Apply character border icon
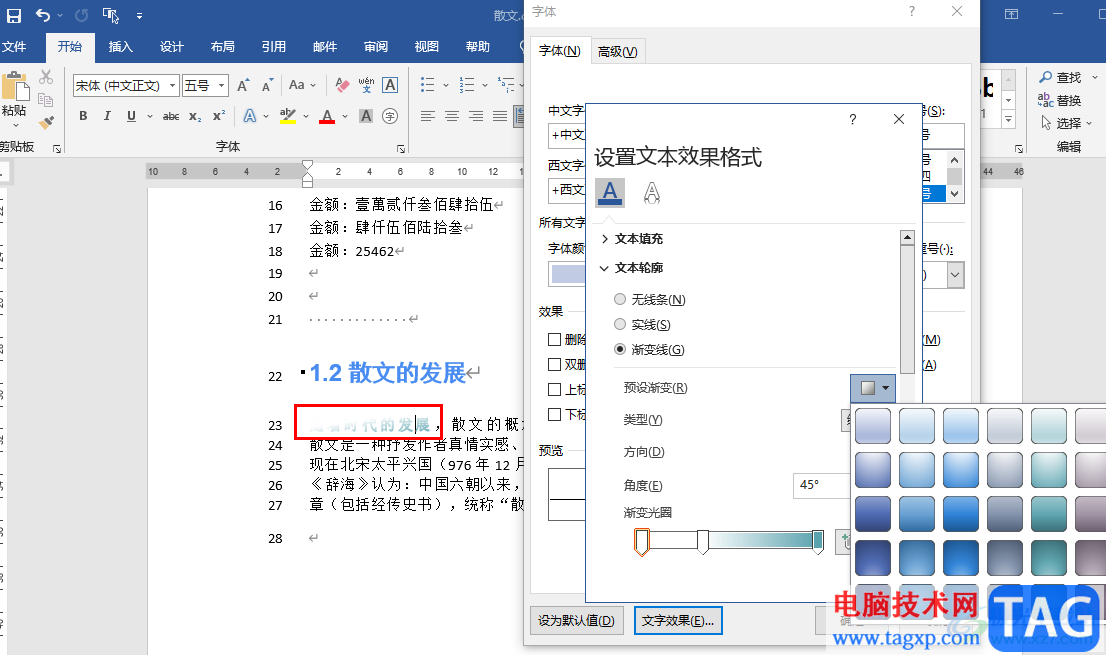This screenshot has height=655, width=1106. pyautogui.click(x=390, y=85)
